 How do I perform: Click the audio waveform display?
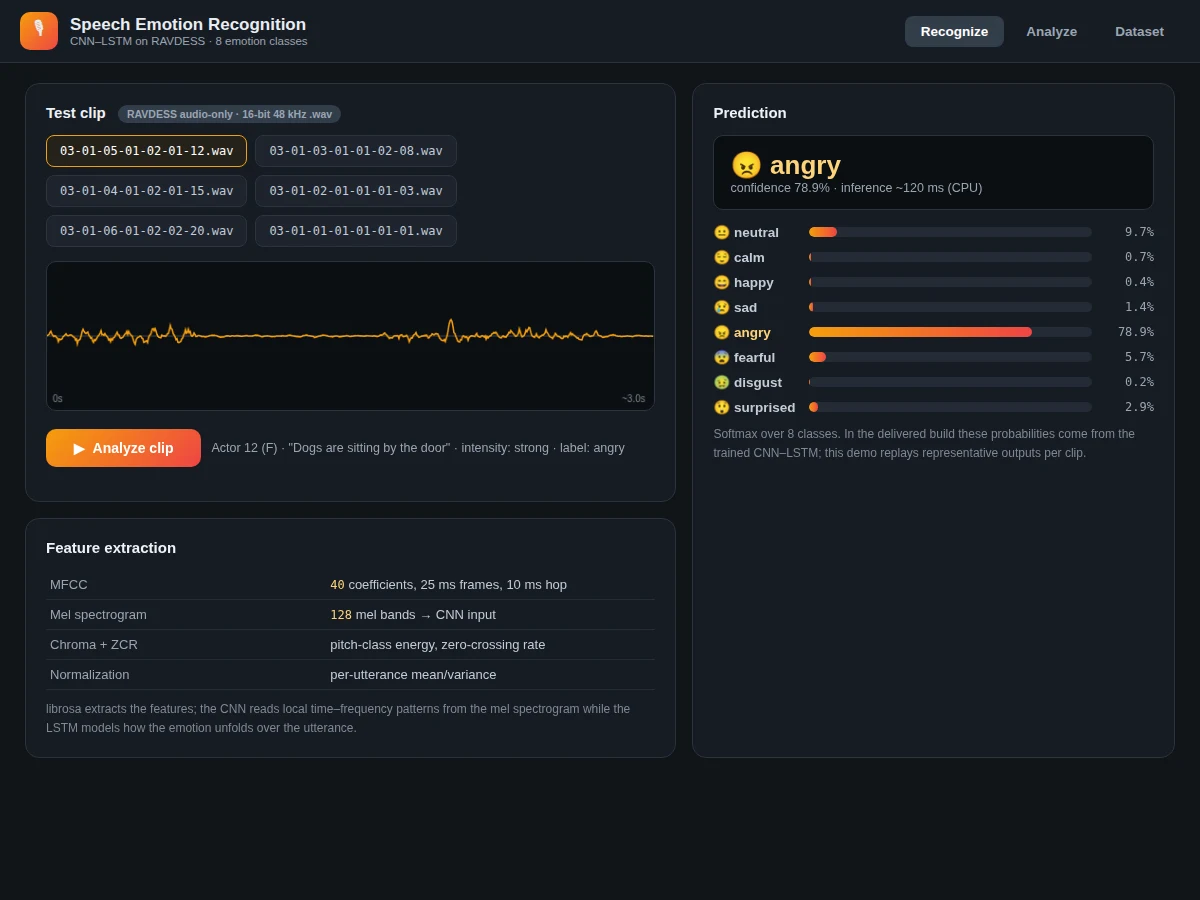coord(350,336)
